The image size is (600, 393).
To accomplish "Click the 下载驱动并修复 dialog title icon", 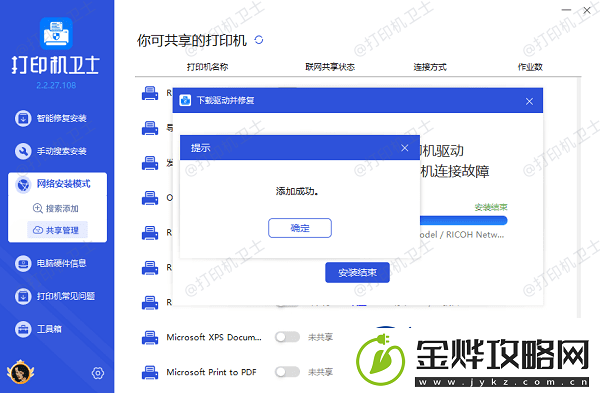I will [x=185, y=100].
